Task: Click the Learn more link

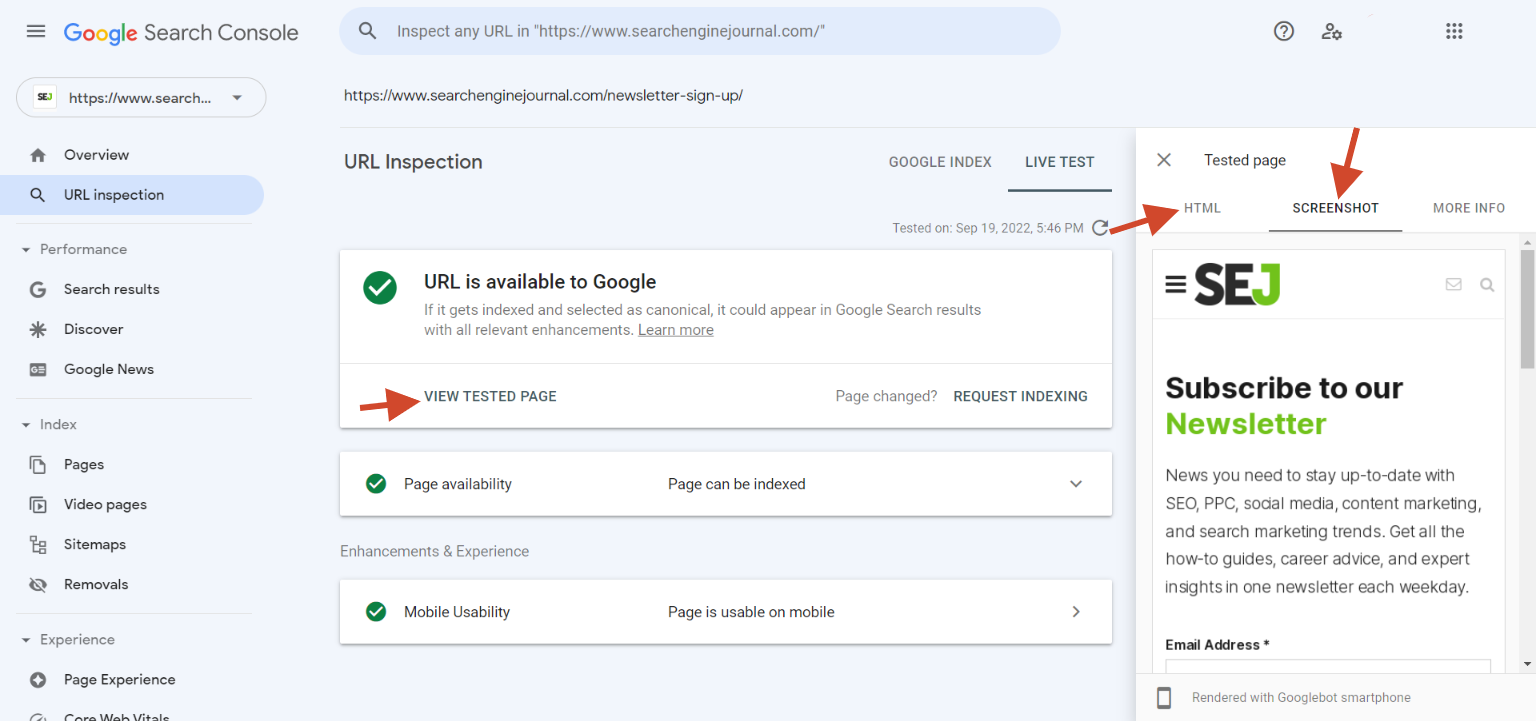Action: click(676, 330)
